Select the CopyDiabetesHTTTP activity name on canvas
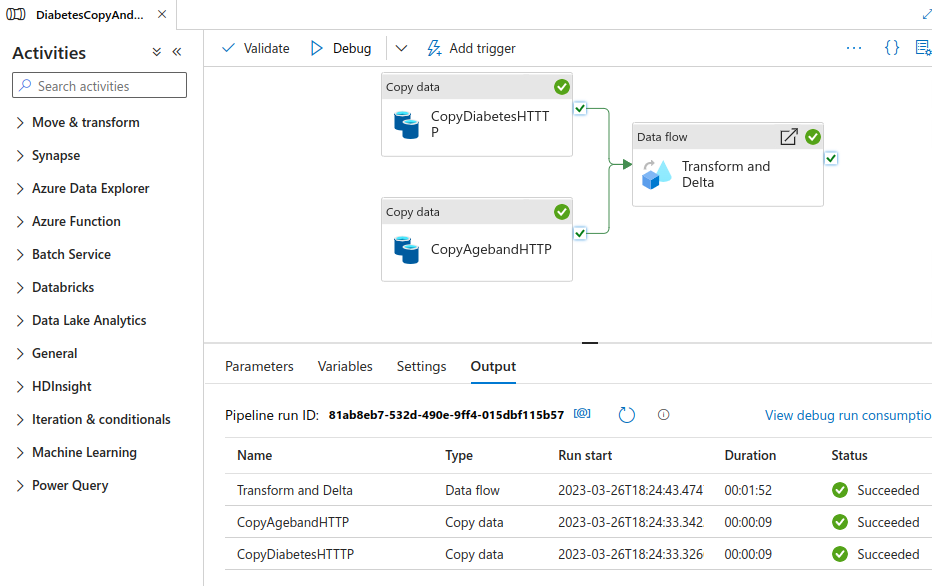This screenshot has height=586, width=932. click(x=490, y=124)
